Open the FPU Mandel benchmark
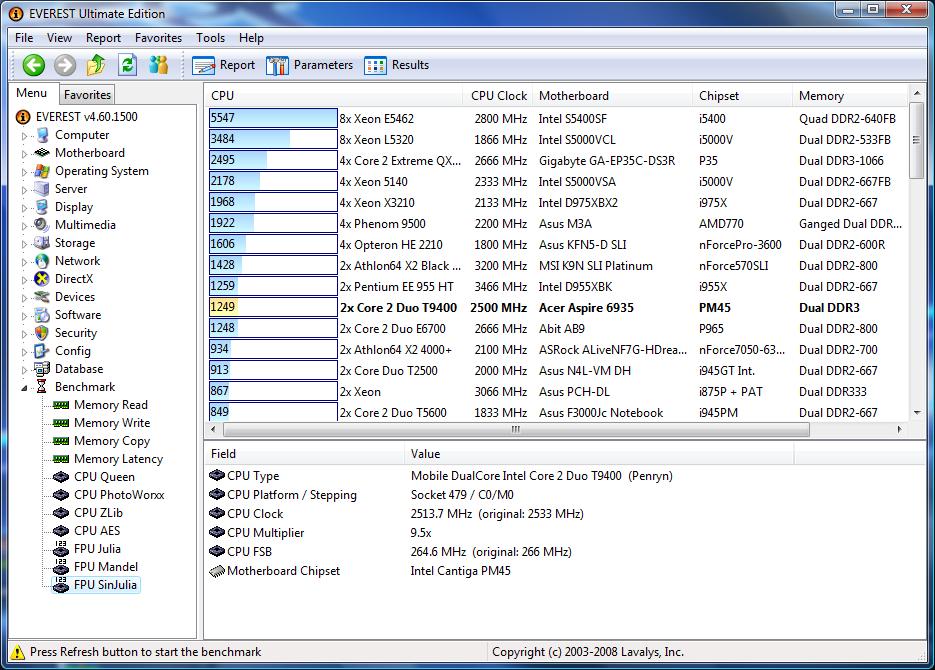The width and height of the screenshot is (935, 670). [x=106, y=567]
